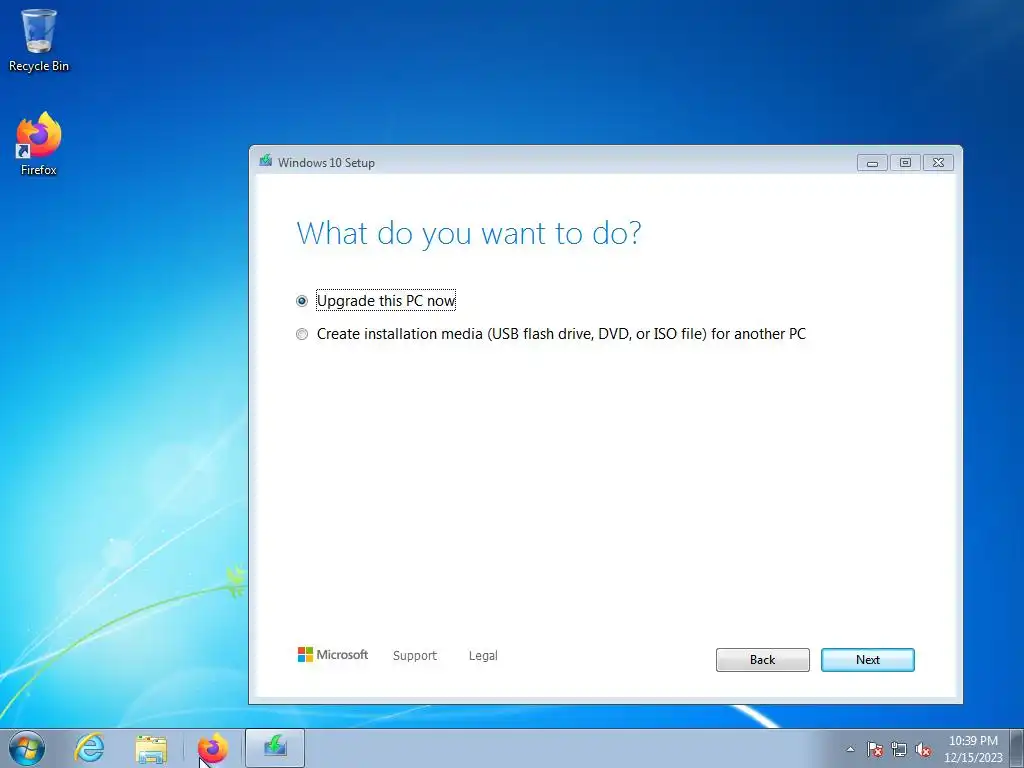1024x768 pixels.
Task: Minimize the Windows 10 Setup window
Action: pyautogui.click(x=872, y=163)
